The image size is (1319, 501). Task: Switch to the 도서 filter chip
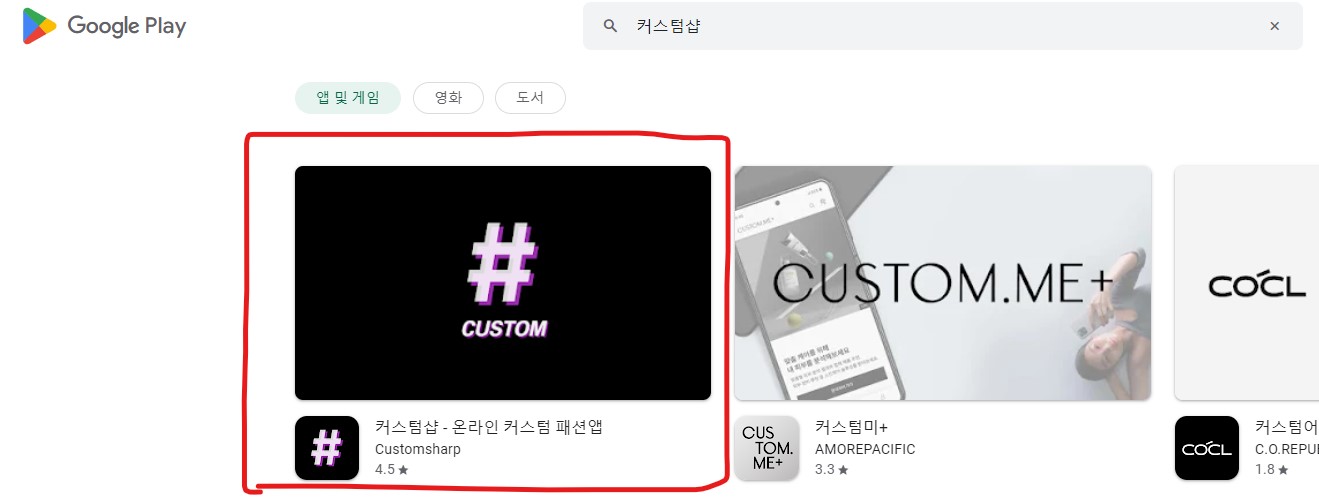pos(530,98)
